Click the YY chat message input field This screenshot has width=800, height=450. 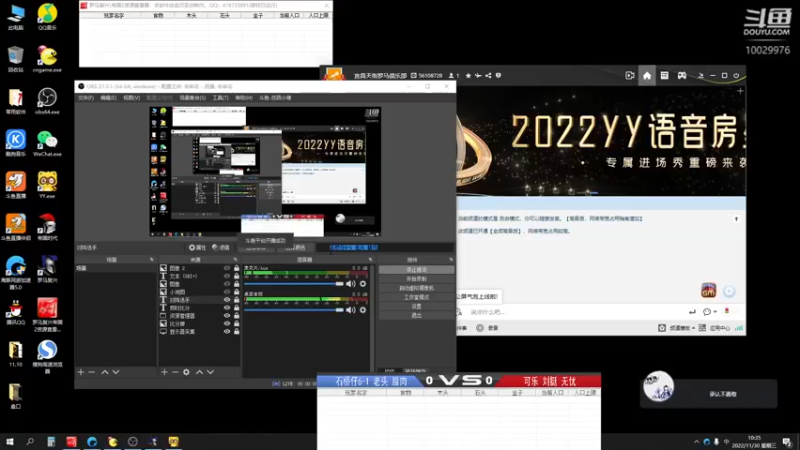click(x=574, y=312)
